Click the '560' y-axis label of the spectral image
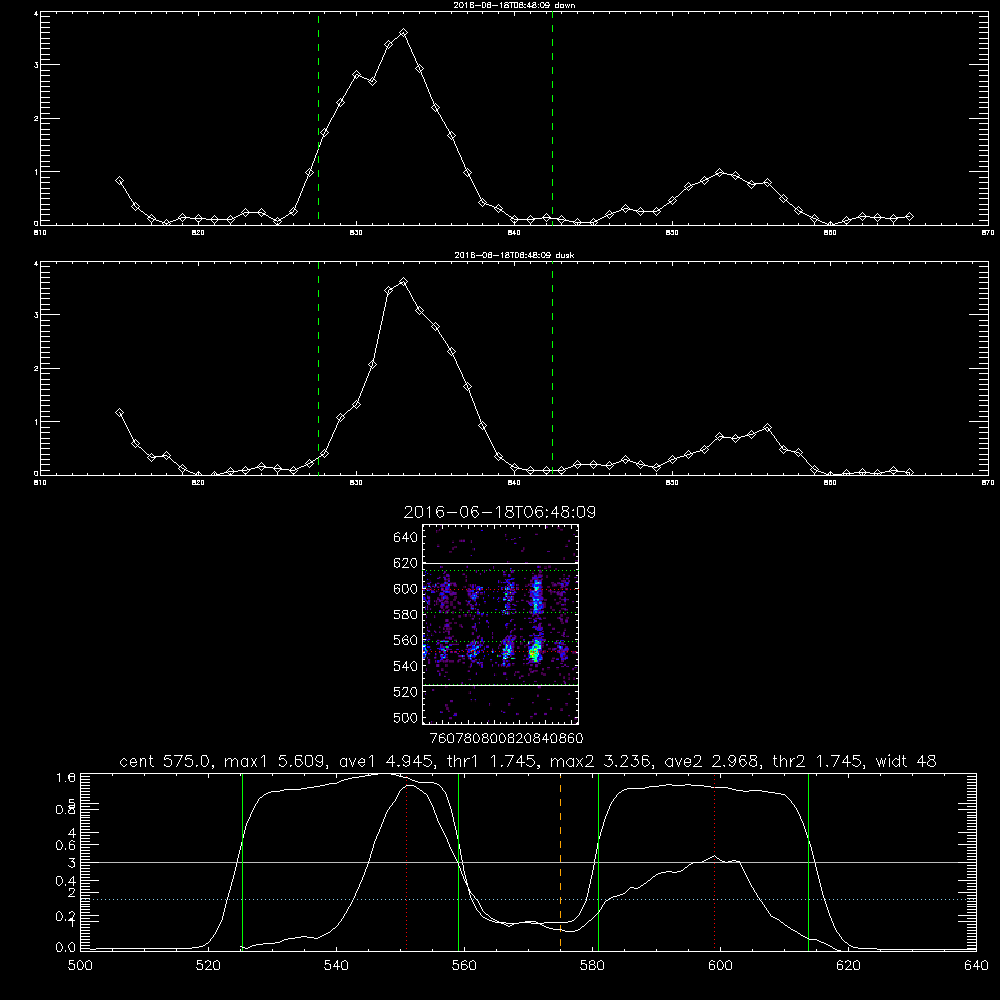 point(406,640)
